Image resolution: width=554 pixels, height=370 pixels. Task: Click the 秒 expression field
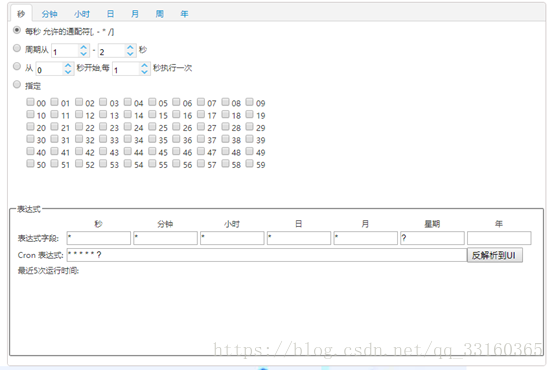pyautogui.click(x=99, y=238)
